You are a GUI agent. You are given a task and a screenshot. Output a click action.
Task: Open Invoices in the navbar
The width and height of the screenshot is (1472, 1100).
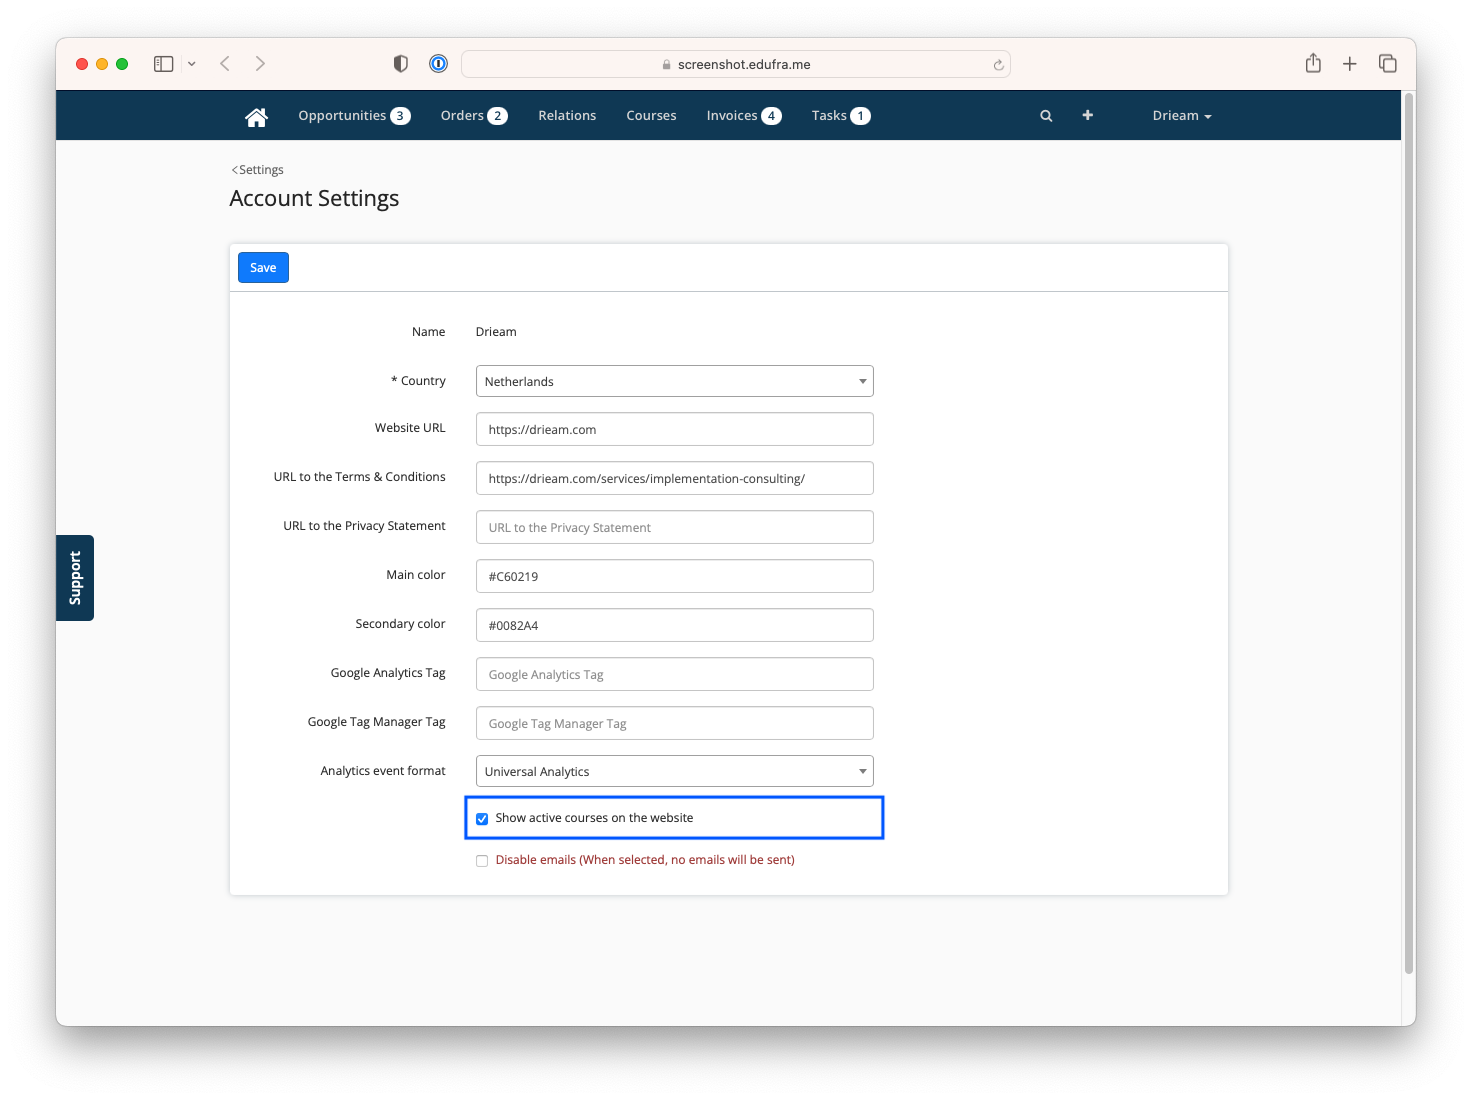pos(743,116)
